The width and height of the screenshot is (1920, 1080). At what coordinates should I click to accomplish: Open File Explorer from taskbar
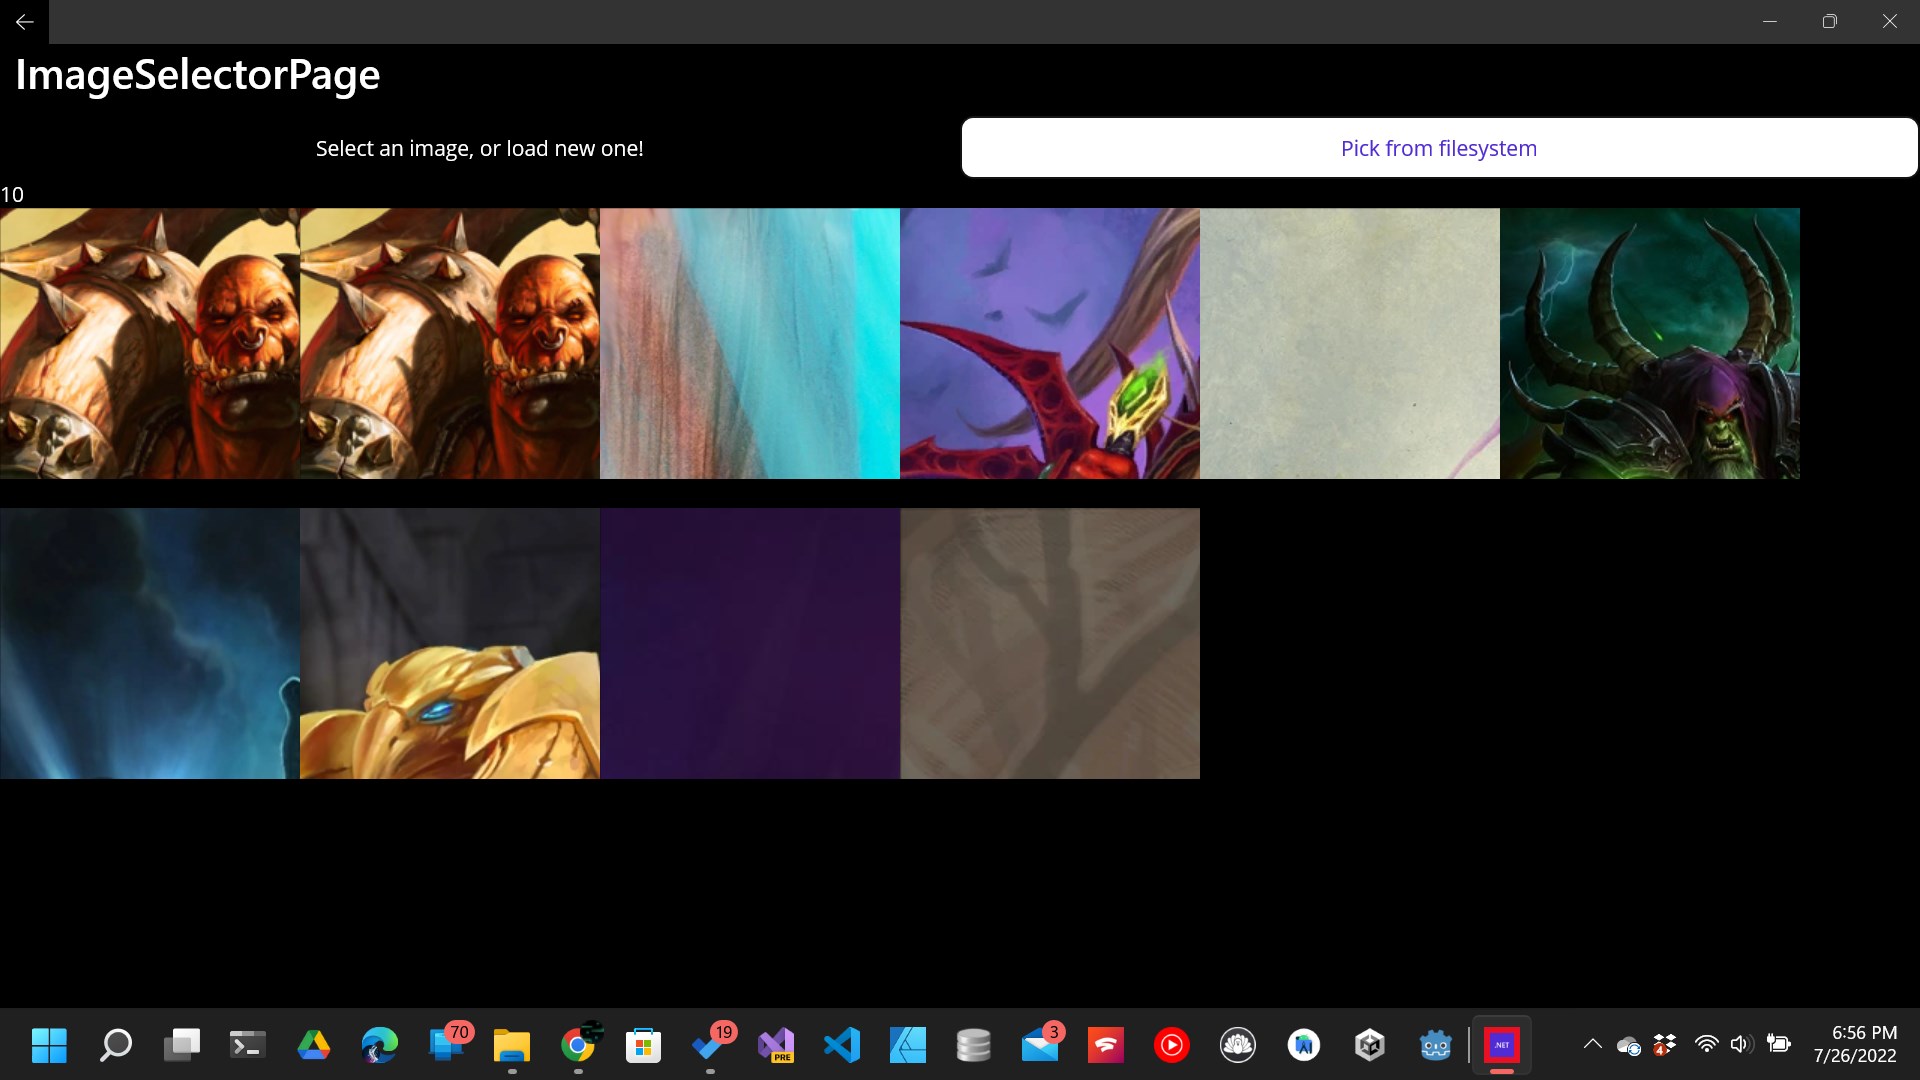coord(512,1045)
